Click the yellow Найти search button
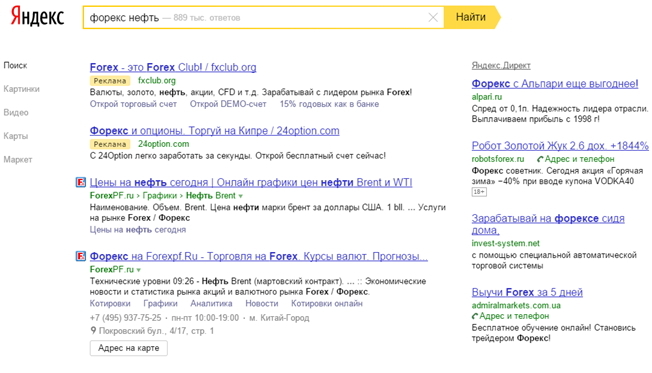Viewport: 652px width, 373px height. [472, 17]
